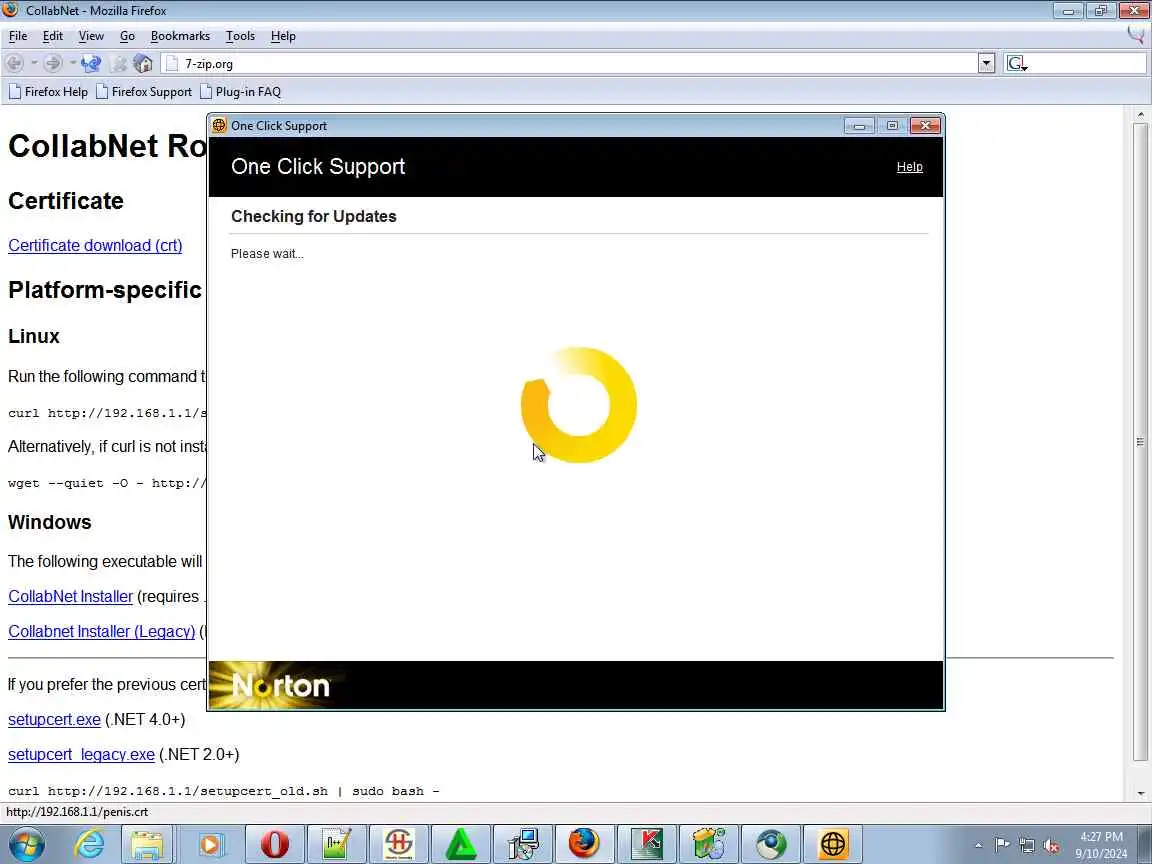Open the Google search engine selector
Screen dimensions: 1152x864
point(1017,64)
